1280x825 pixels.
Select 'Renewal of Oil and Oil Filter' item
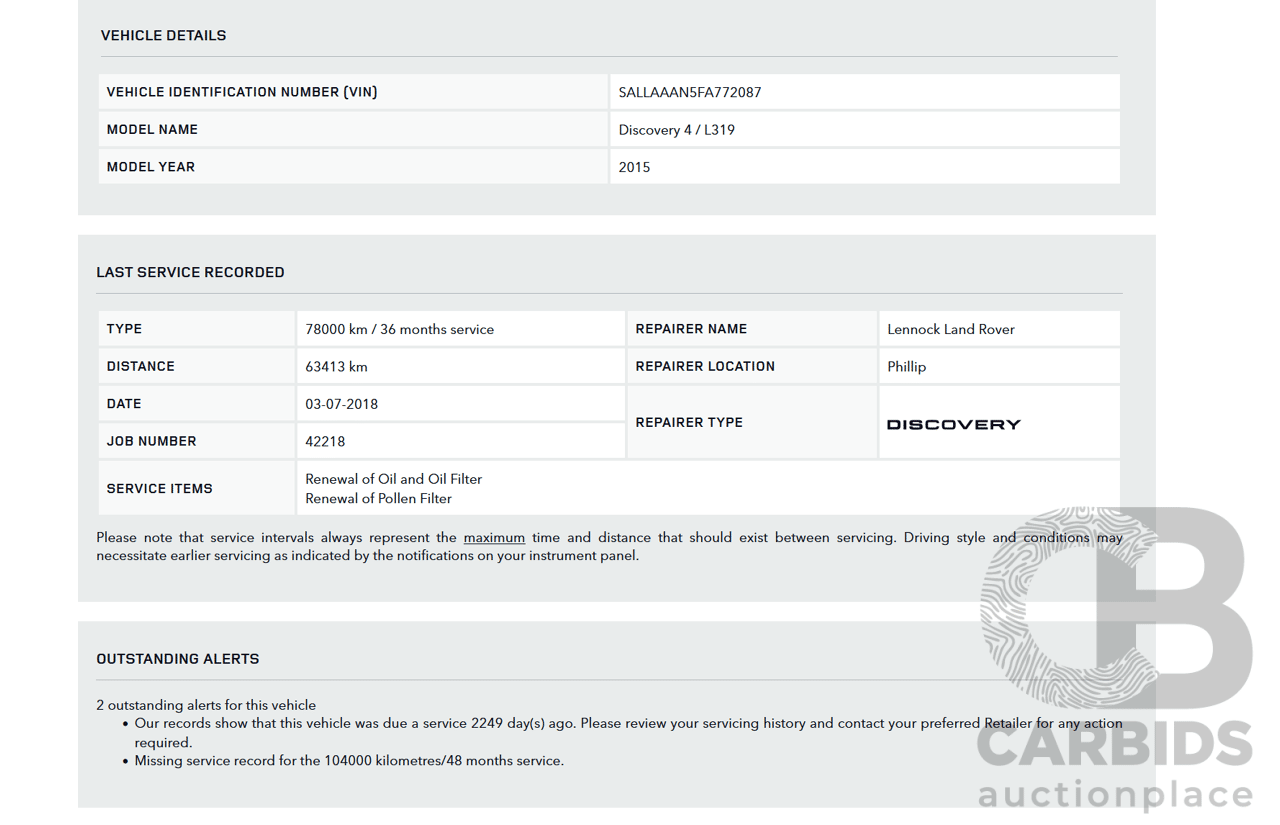tap(394, 479)
